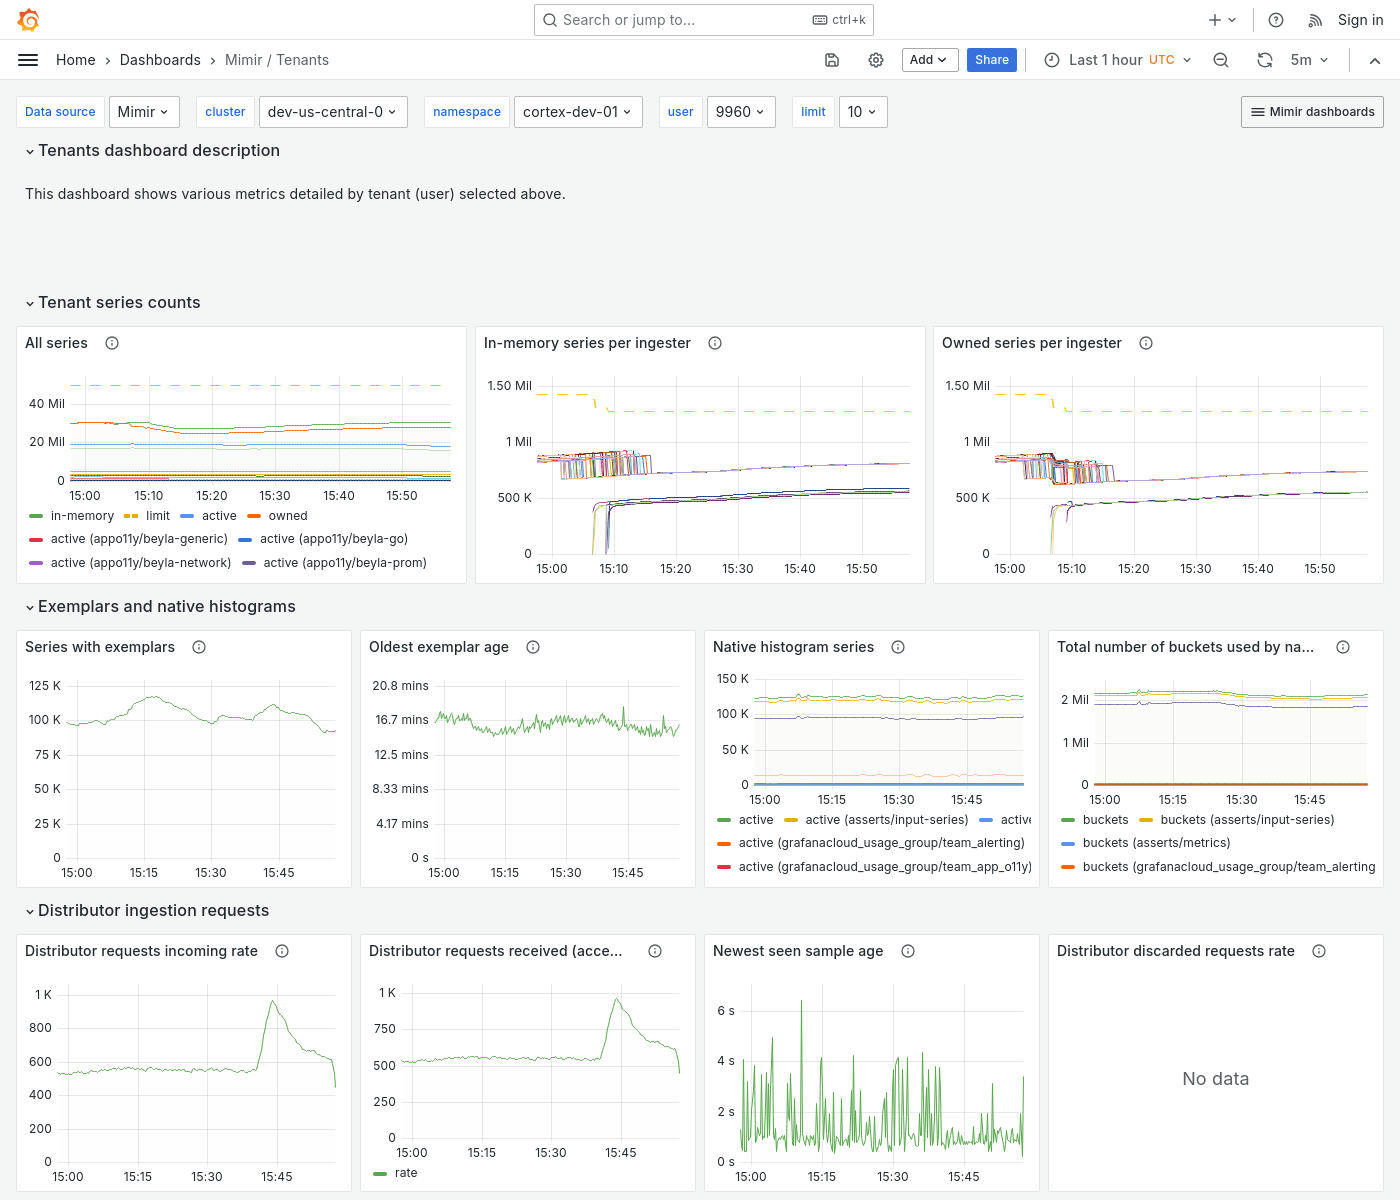The image size is (1400, 1200).
Task: Open the user 9960 dropdown
Action: click(x=741, y=112)
